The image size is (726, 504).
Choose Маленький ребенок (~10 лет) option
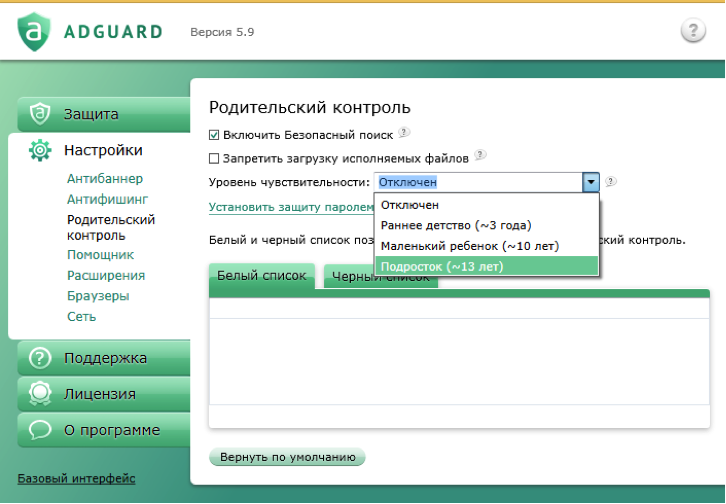point(468,246)
